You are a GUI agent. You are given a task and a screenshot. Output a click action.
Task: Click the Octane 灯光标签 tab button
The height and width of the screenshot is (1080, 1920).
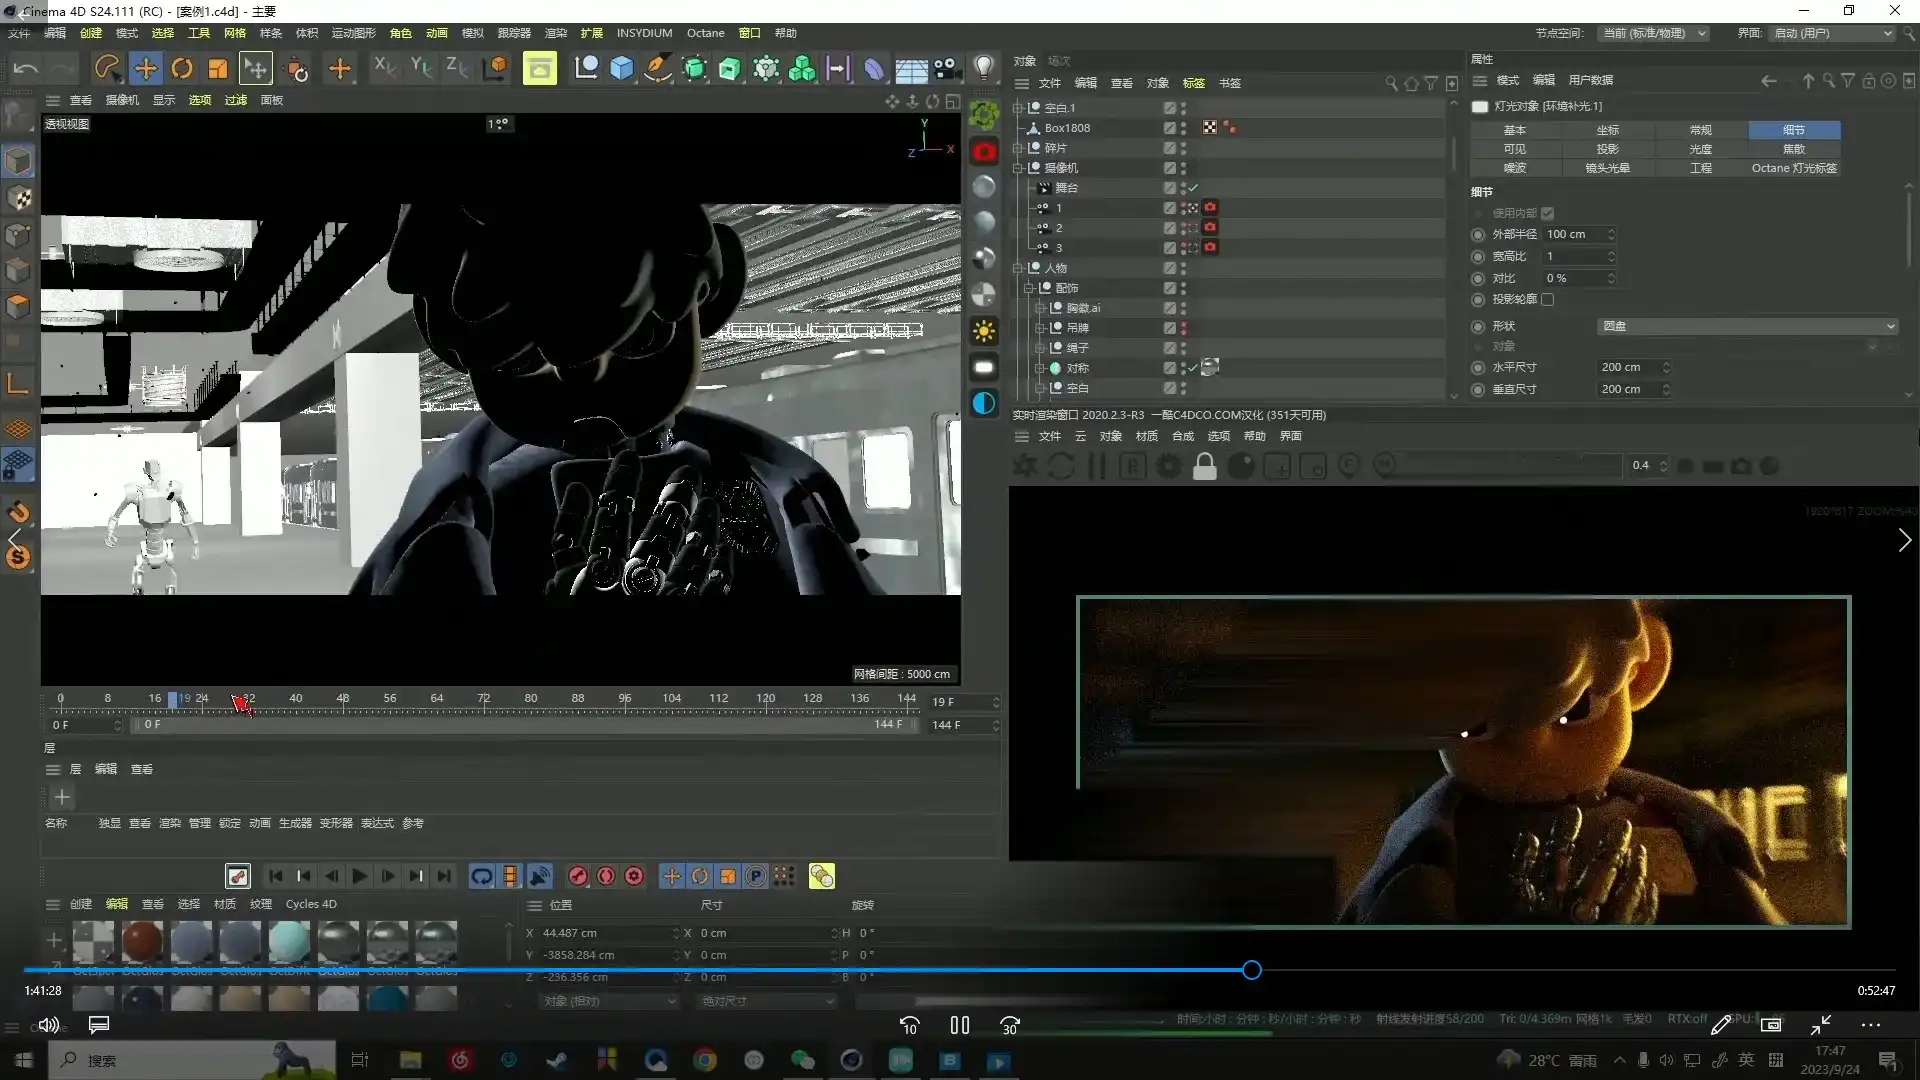click(1794, 168)
